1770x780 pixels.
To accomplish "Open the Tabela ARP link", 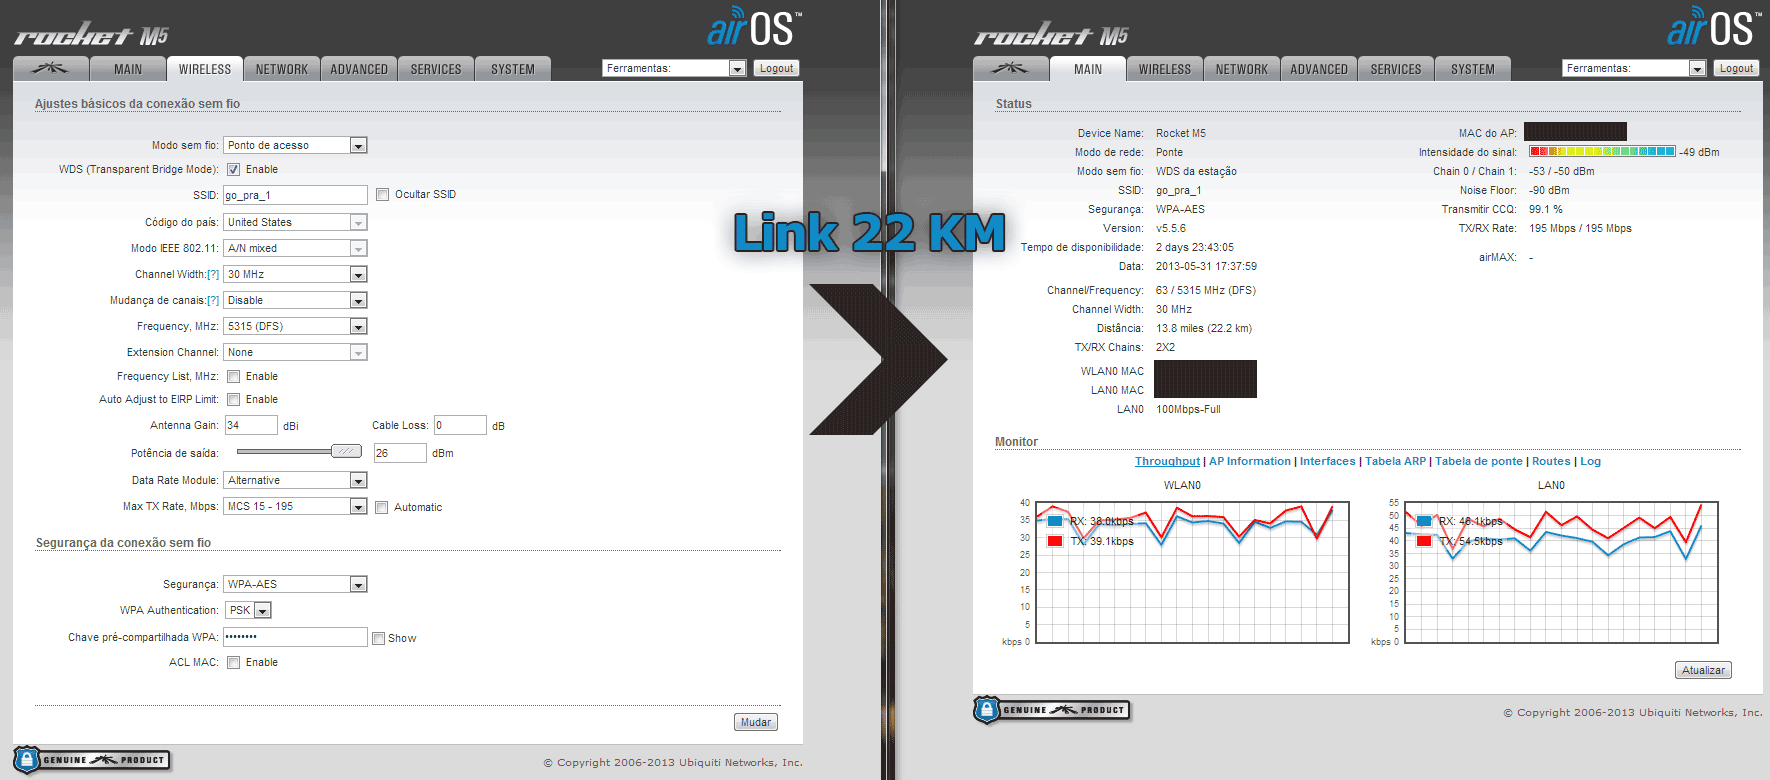I will click(x=1396, y=461).
